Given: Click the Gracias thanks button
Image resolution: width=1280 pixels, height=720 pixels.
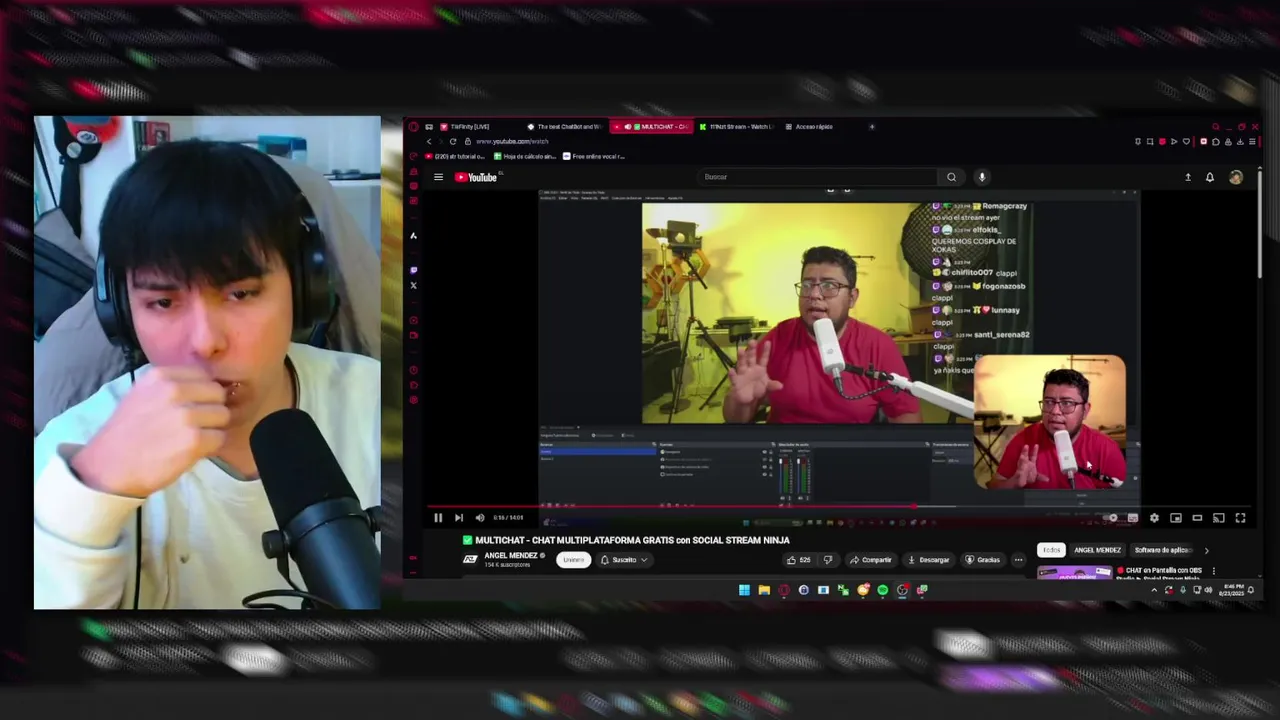Looking at the screenshot, I should pyautogui.click(x=982, y=560).
